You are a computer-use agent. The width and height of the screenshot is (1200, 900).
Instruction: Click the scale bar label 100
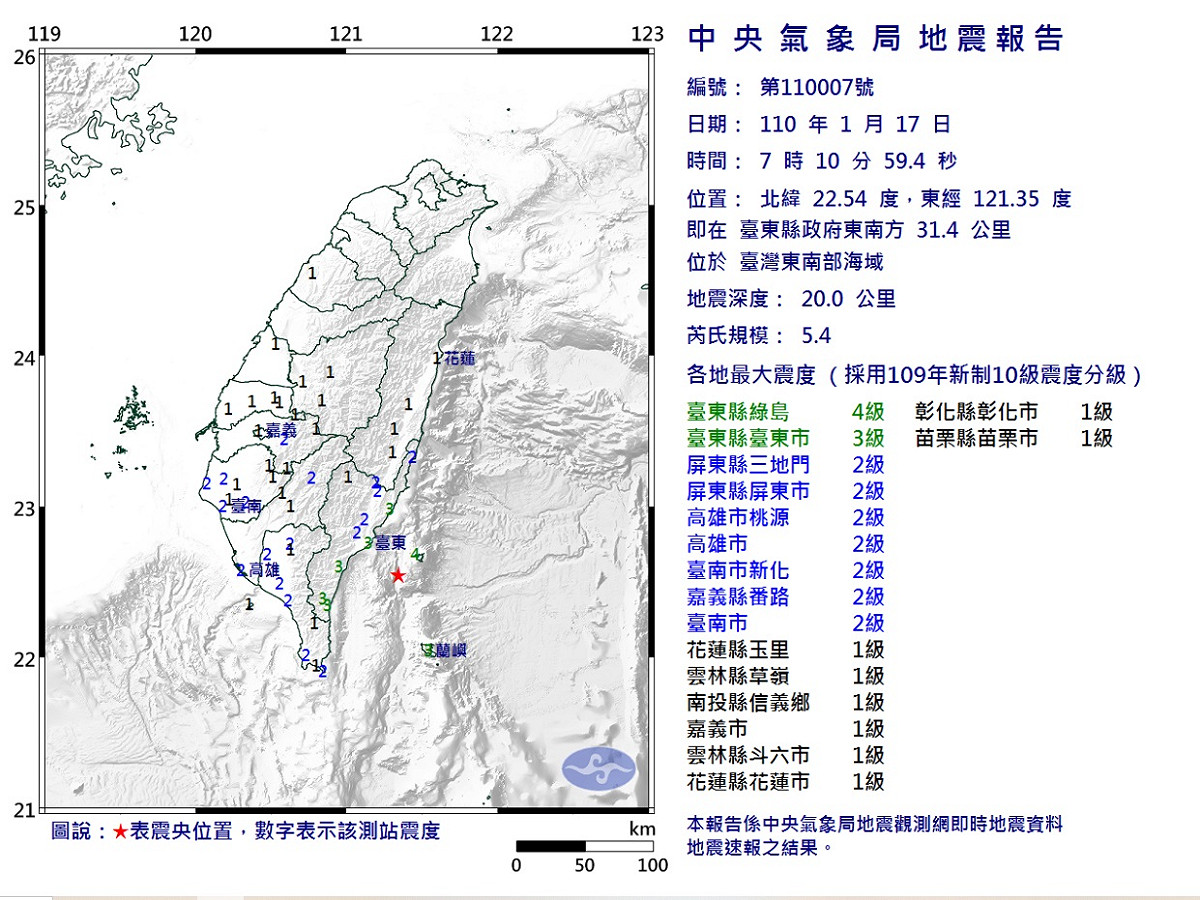(x=652, y=865)
